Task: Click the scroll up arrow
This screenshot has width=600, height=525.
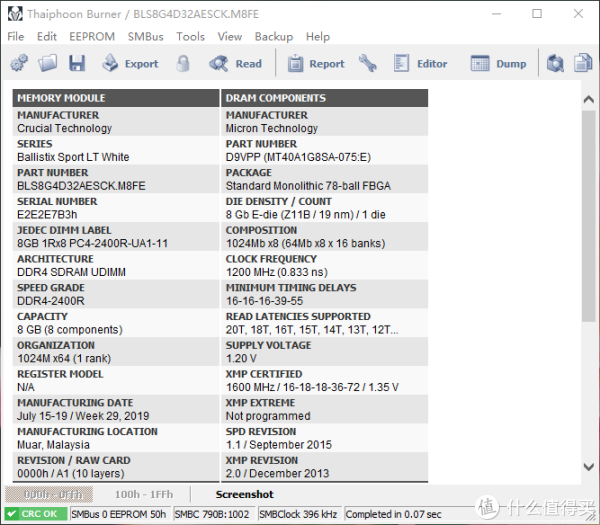Action: [x=589, y=100]
